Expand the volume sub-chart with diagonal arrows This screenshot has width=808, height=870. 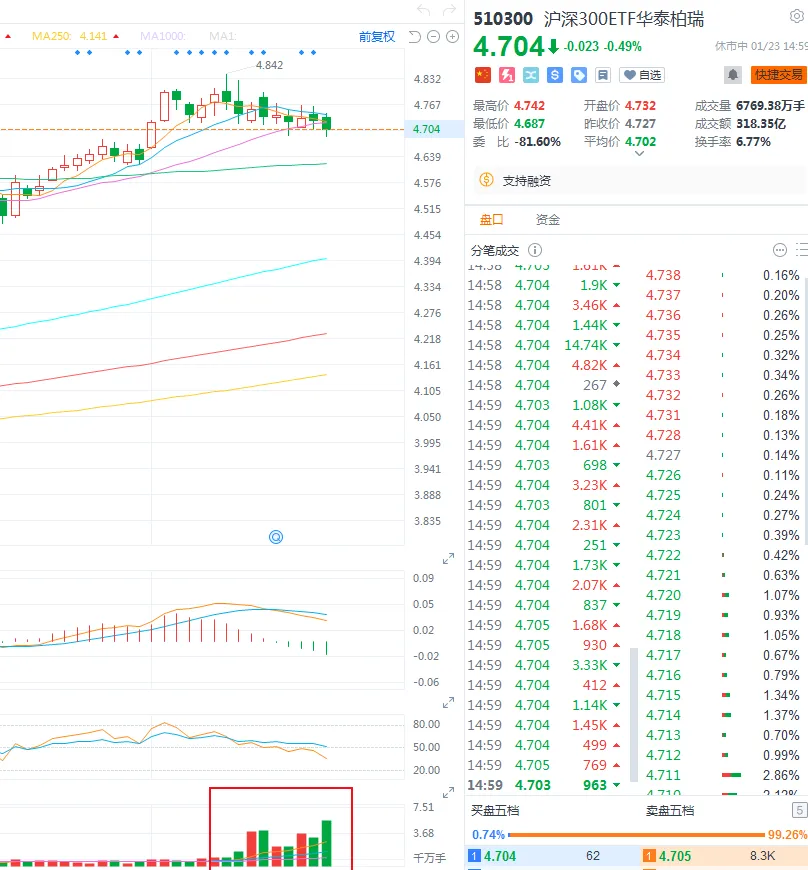click(448, 793)
